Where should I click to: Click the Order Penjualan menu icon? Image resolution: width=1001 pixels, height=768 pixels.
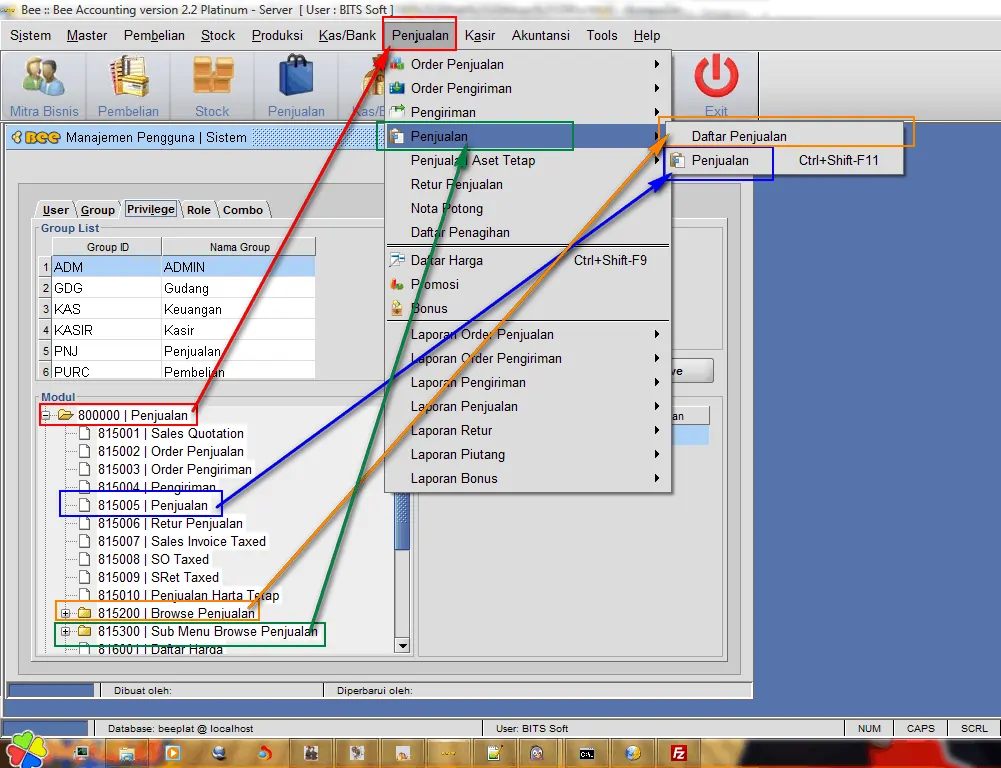point(397,64)
